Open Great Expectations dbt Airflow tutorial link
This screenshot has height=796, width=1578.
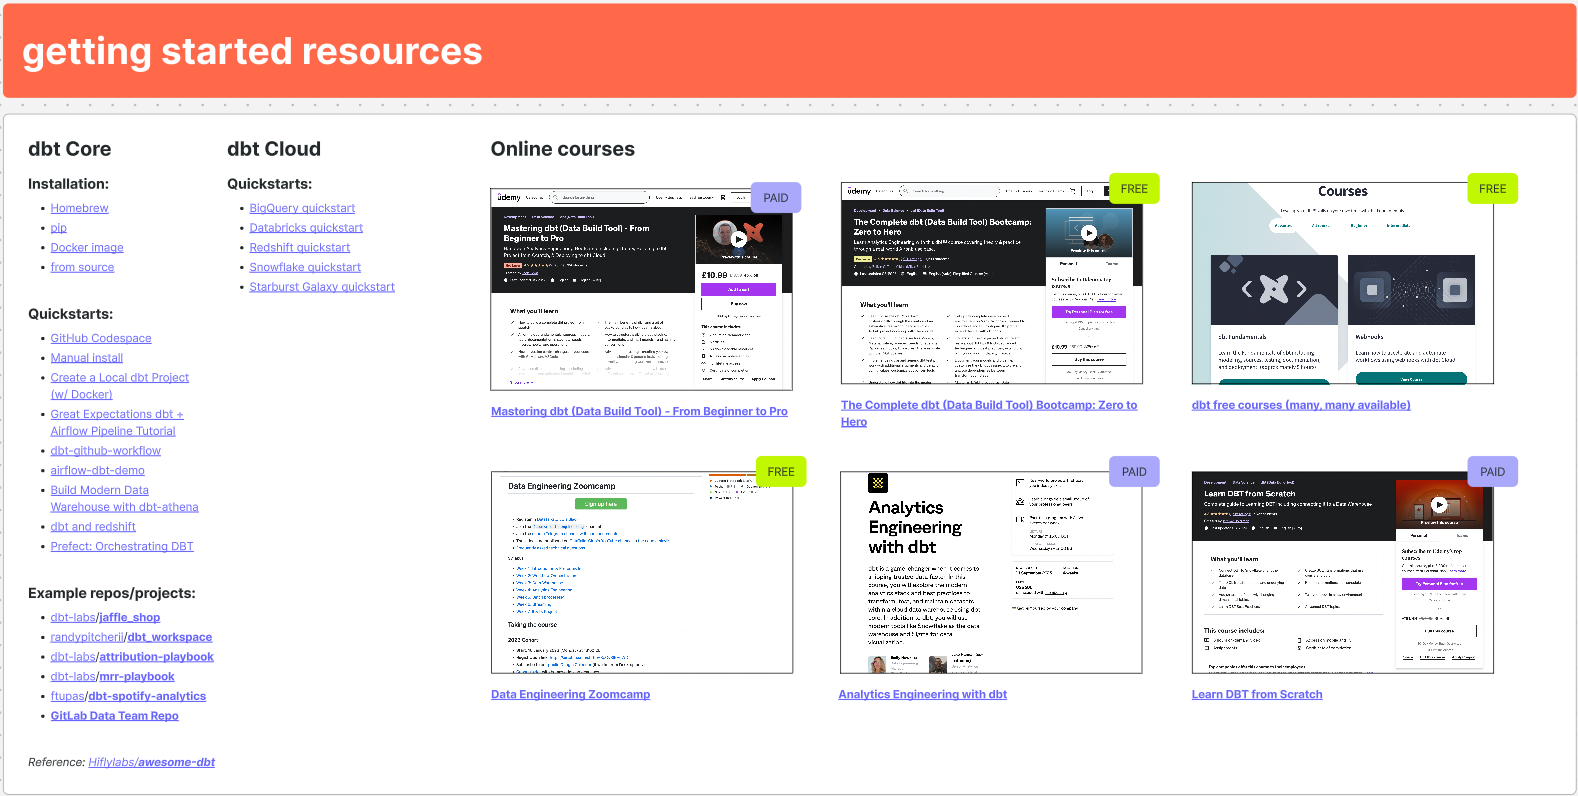click(117, 423)
